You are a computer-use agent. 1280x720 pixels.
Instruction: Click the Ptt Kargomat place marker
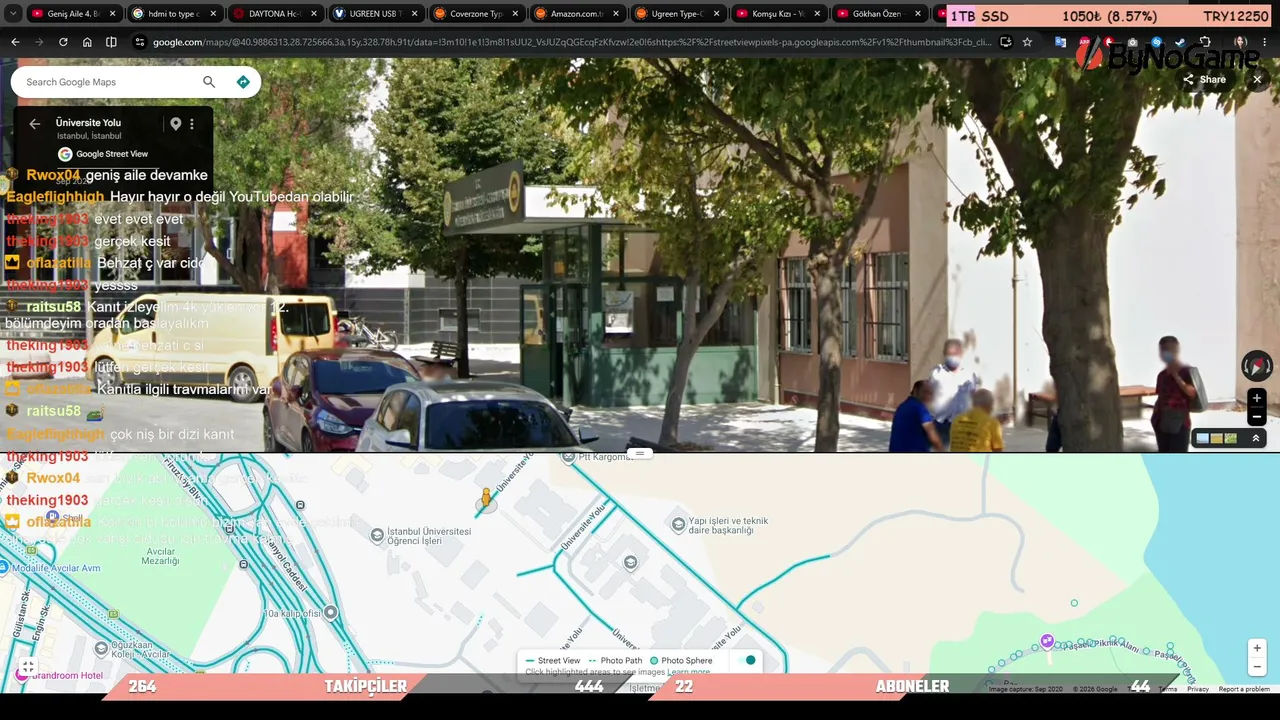570,457
